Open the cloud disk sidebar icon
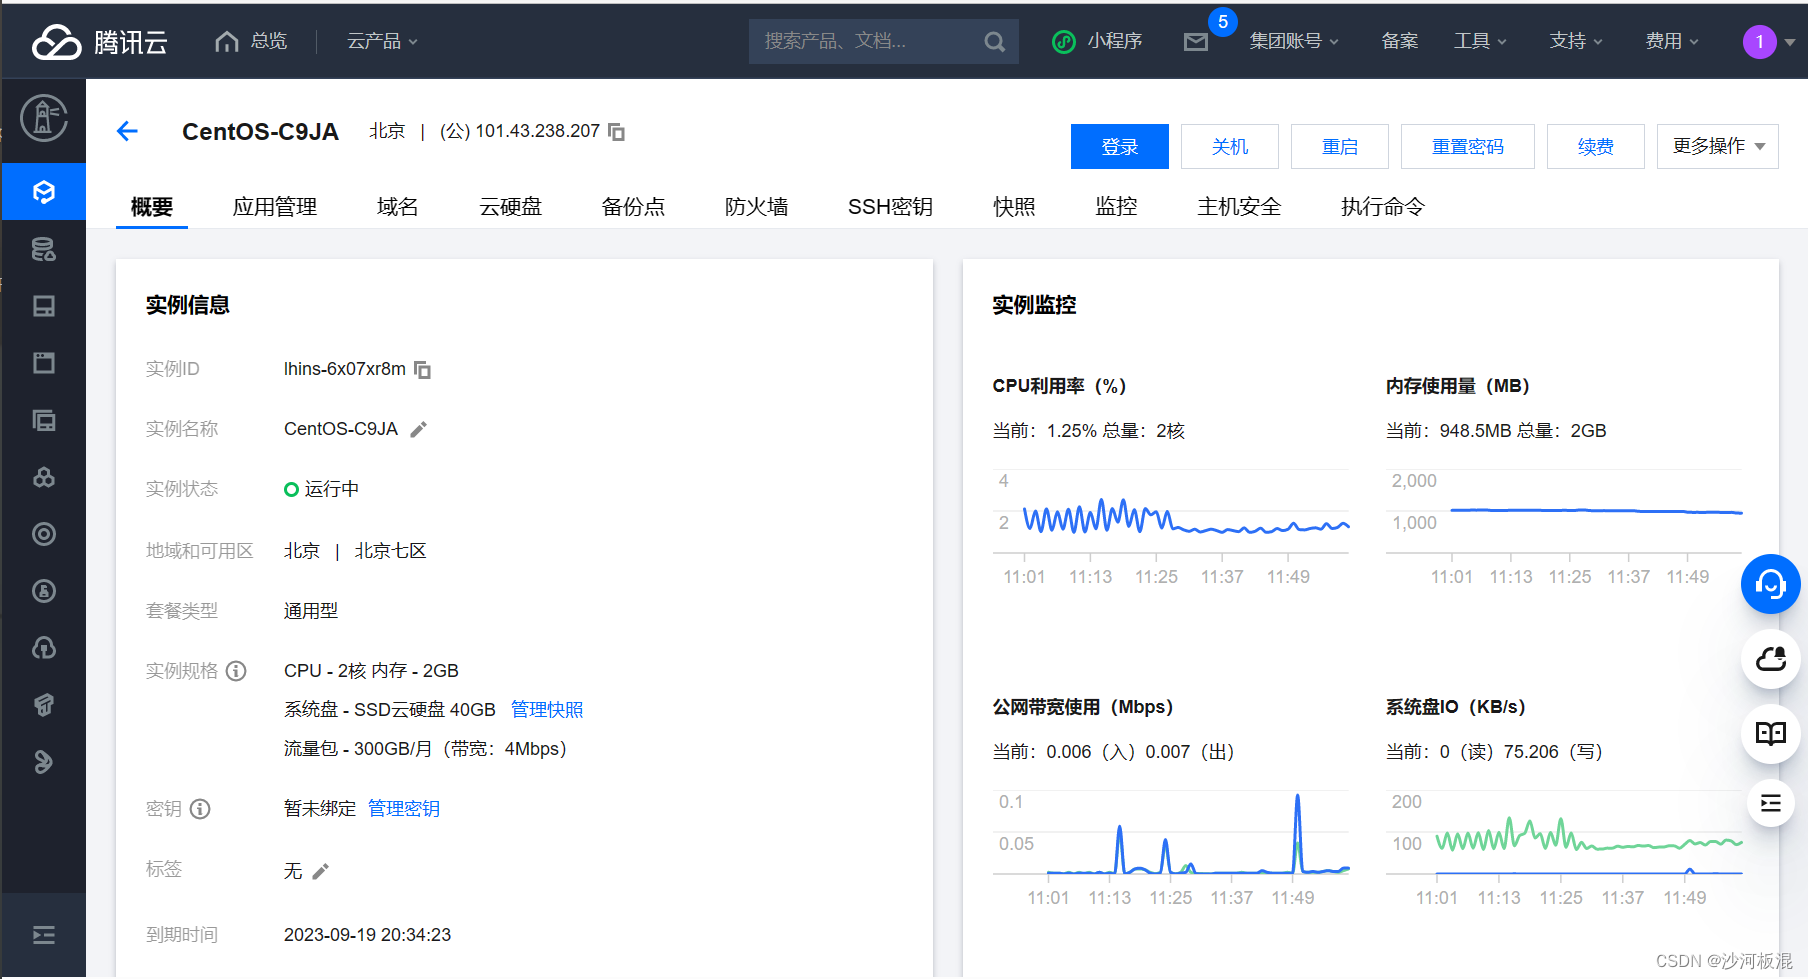Screen dimensions: 1808x979 click(44, 306)
